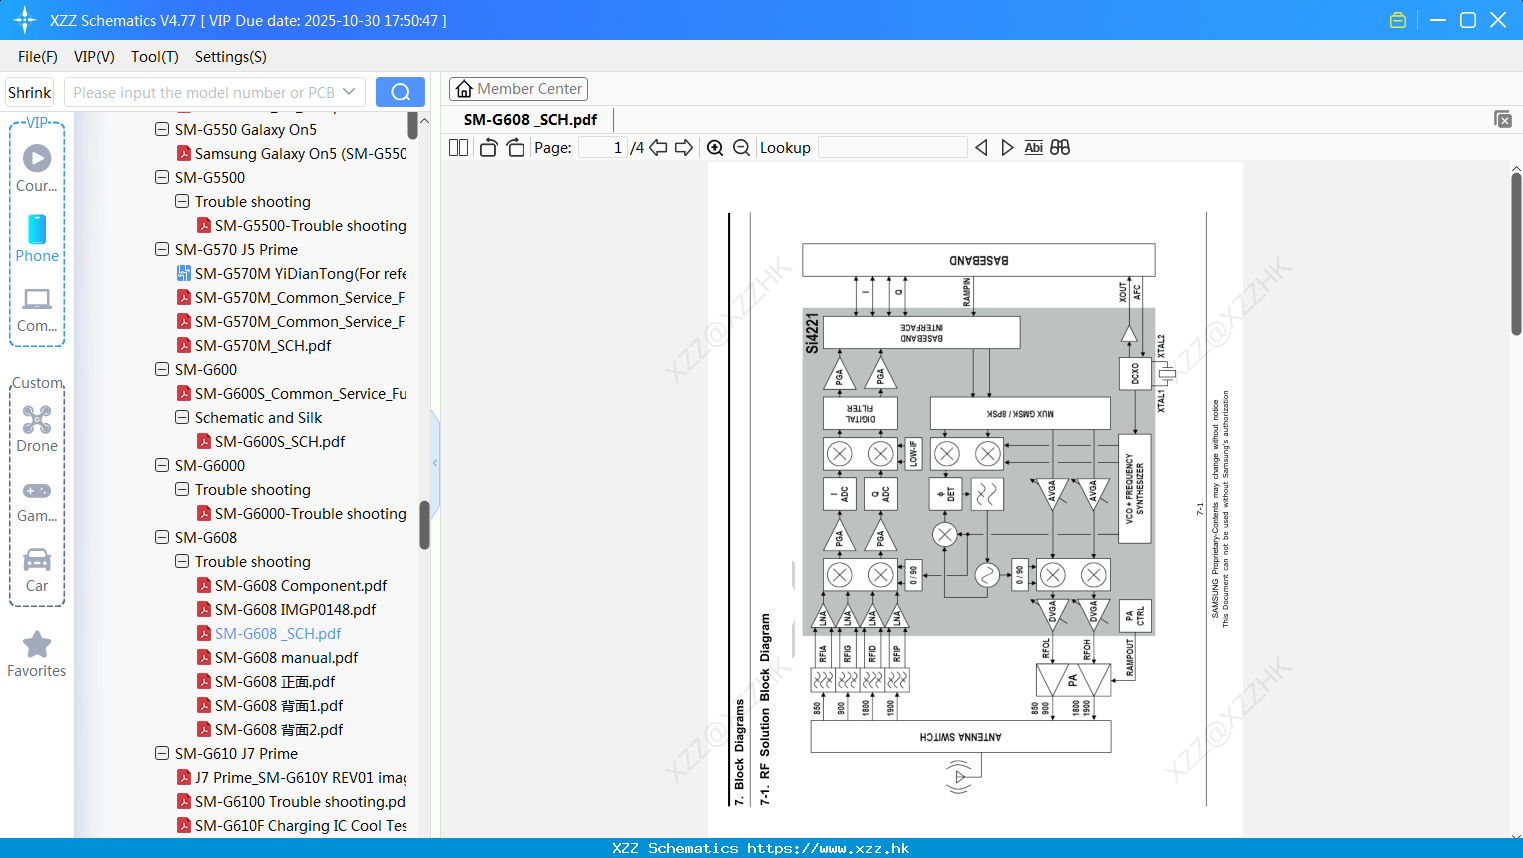Go to previous page arrow

(x=658, y=147)
